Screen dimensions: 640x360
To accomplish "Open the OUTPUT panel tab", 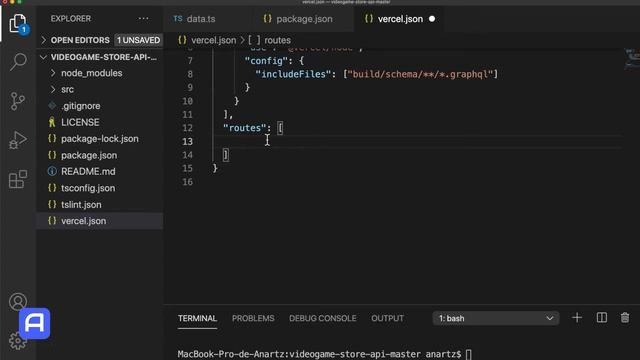I will click(387, 318).
